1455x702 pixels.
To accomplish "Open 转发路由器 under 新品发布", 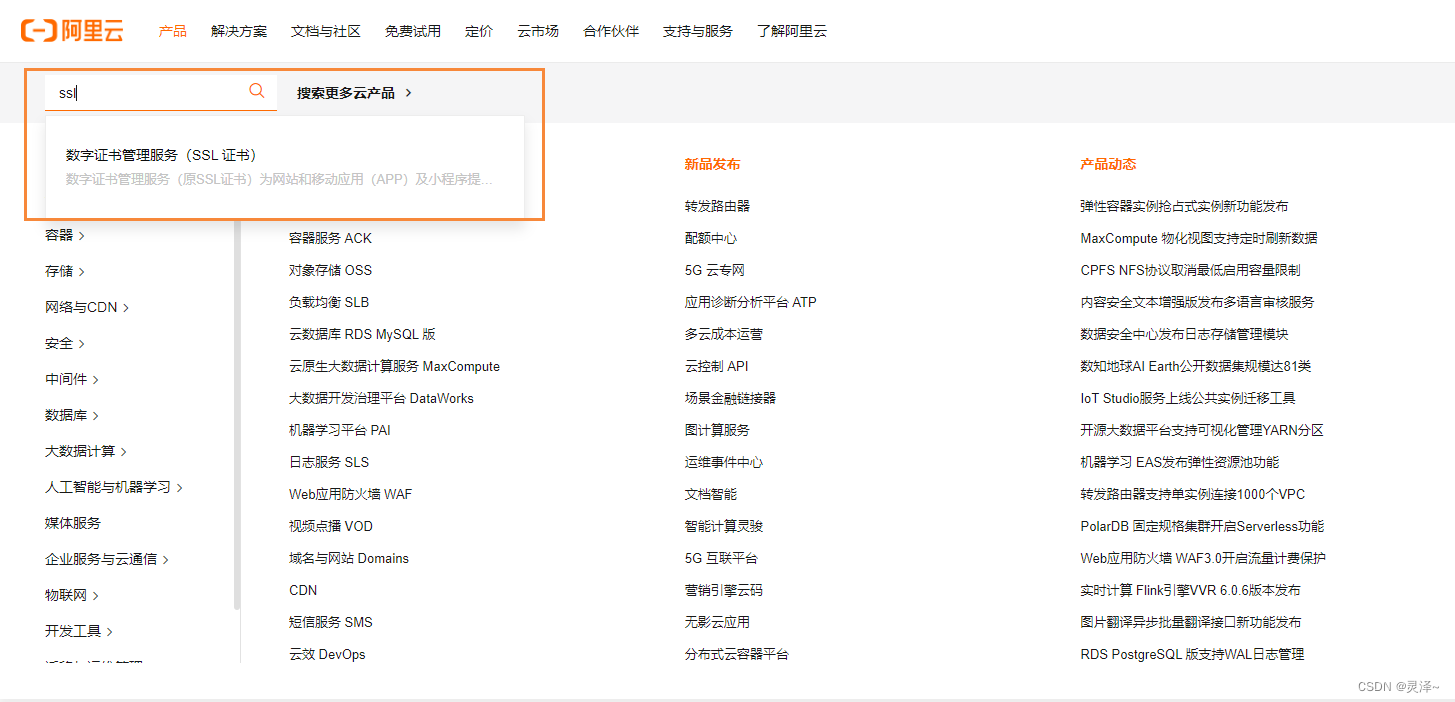I will pos(717,206).
